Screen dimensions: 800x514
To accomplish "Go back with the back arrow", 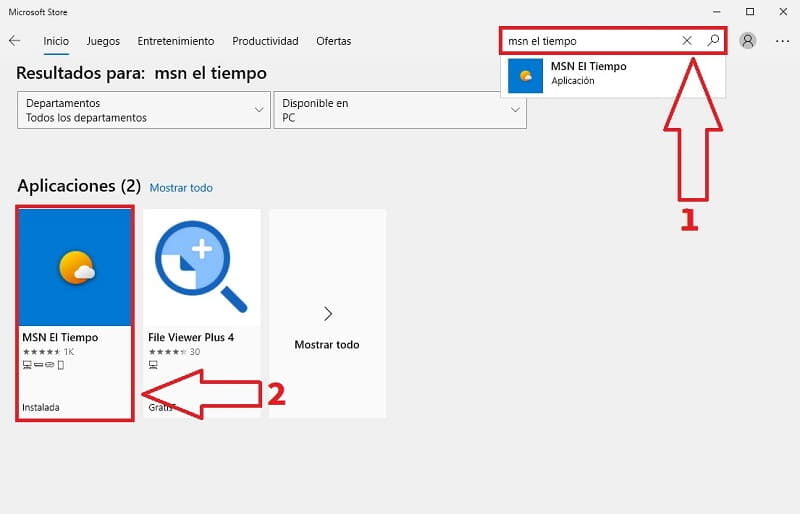I will click(x=15, y=40).
